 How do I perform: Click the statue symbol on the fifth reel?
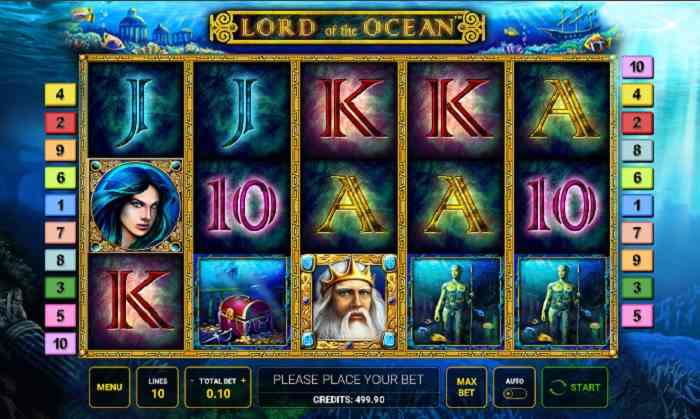pyautogui.click(x=562, y=302)
